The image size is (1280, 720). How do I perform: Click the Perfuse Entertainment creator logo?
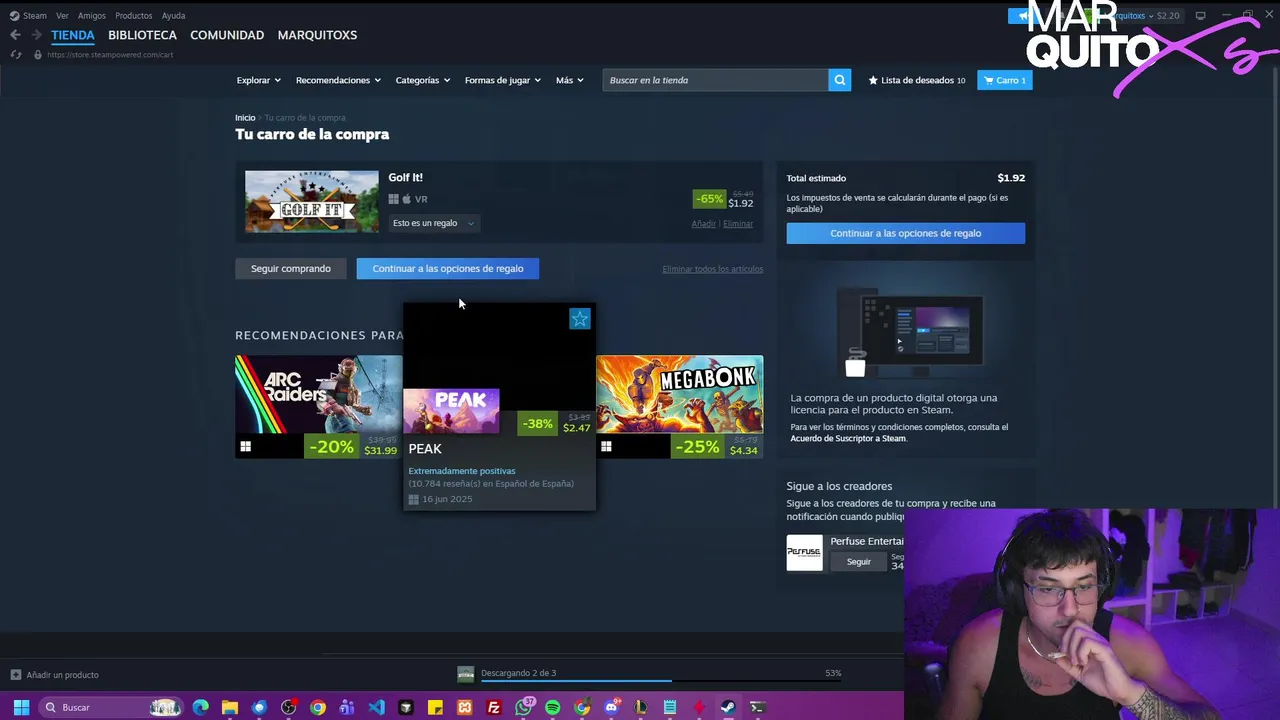(x=804, y=552)
